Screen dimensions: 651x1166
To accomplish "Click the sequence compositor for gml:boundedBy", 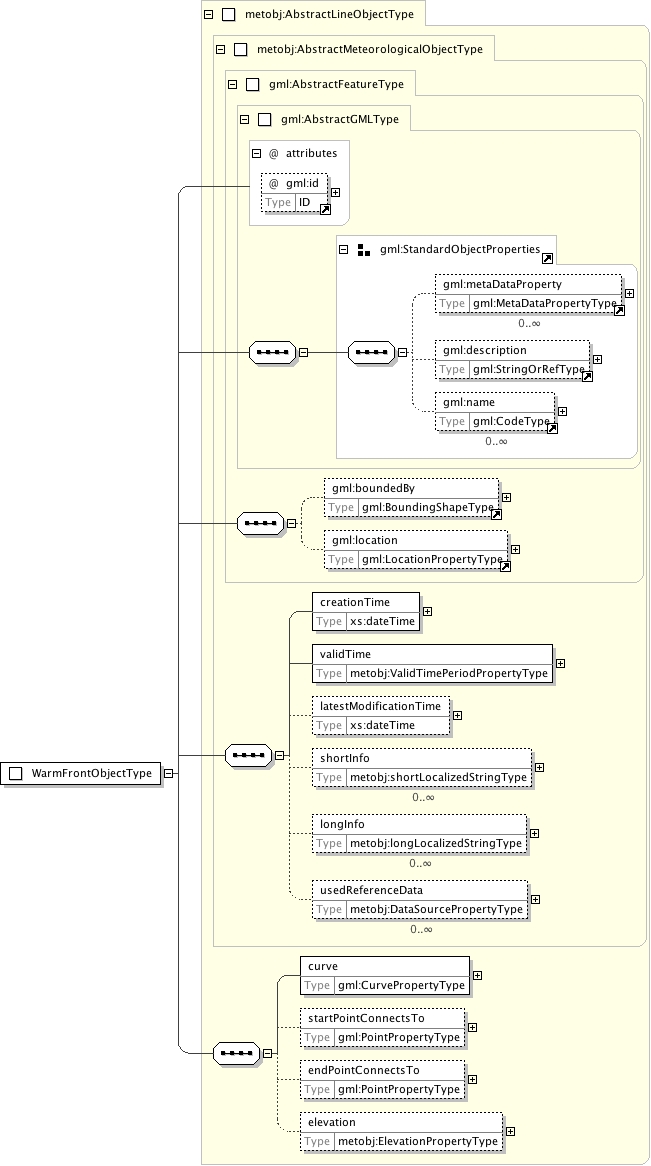I will [260, 524].
